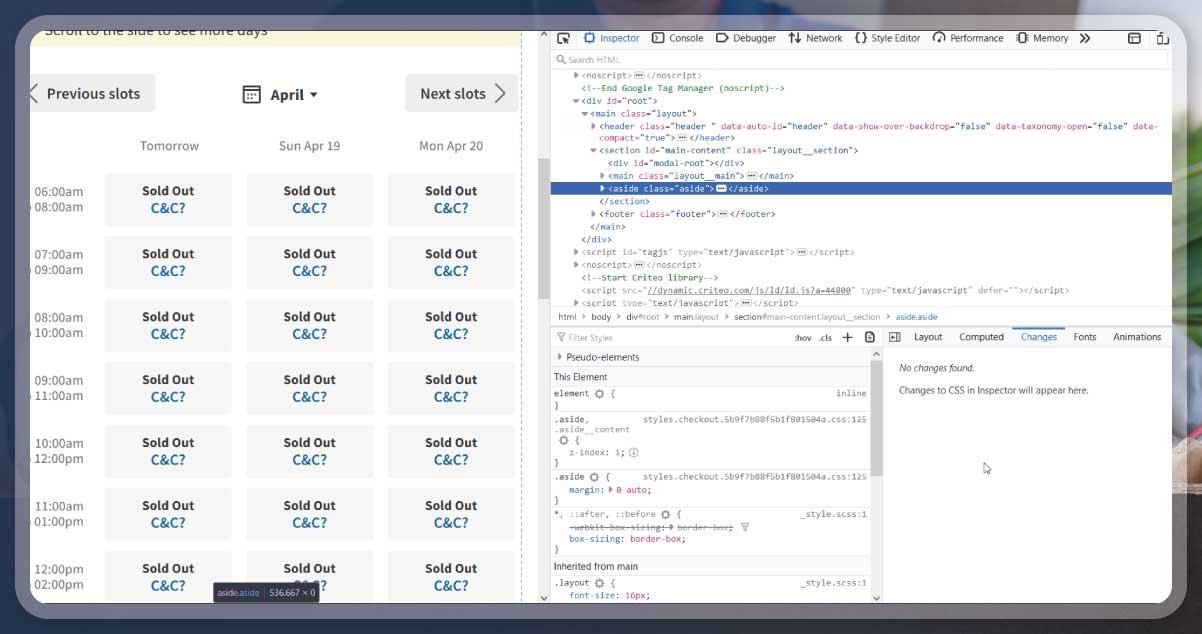Show more devtools tabs chevron
1202x634 pixels.
tap(1085, 38)
